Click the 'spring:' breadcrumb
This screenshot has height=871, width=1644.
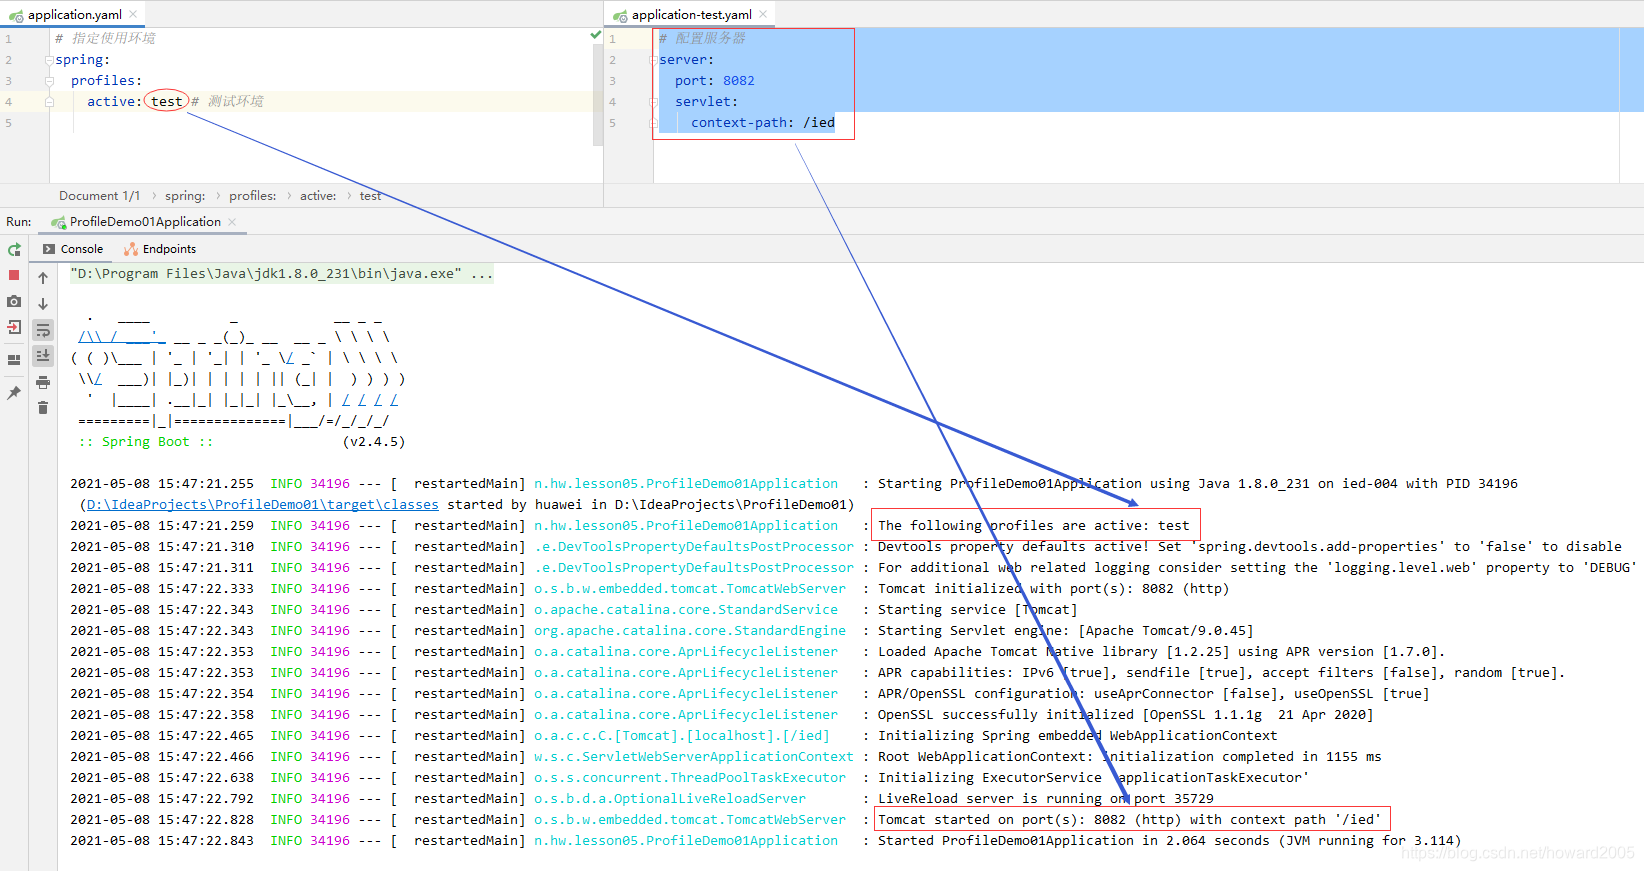[x=185, y=196]
